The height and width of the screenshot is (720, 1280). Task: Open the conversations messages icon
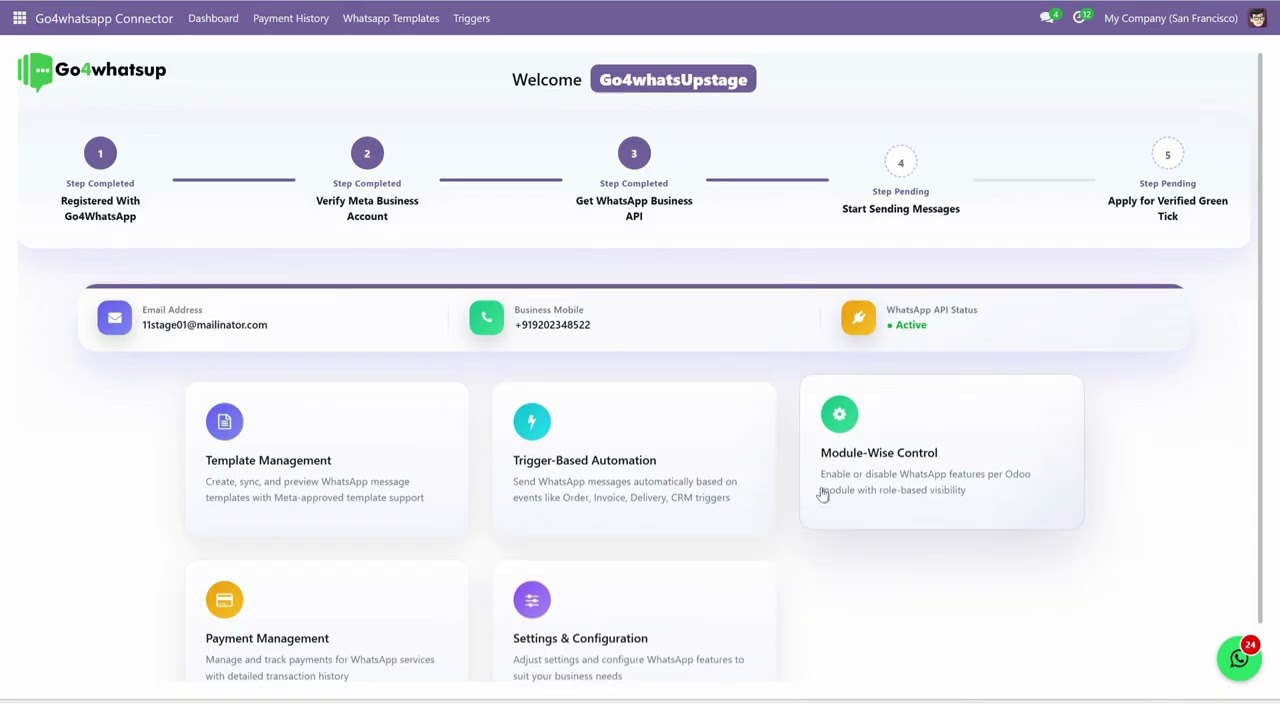(1047, 18)
